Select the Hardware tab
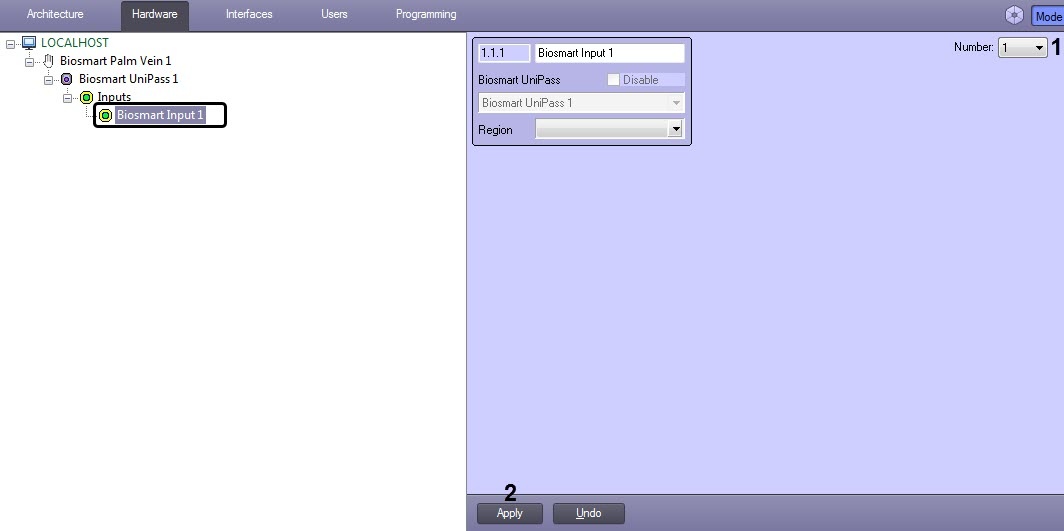1064x531 pixels. [x=155, y=15]
